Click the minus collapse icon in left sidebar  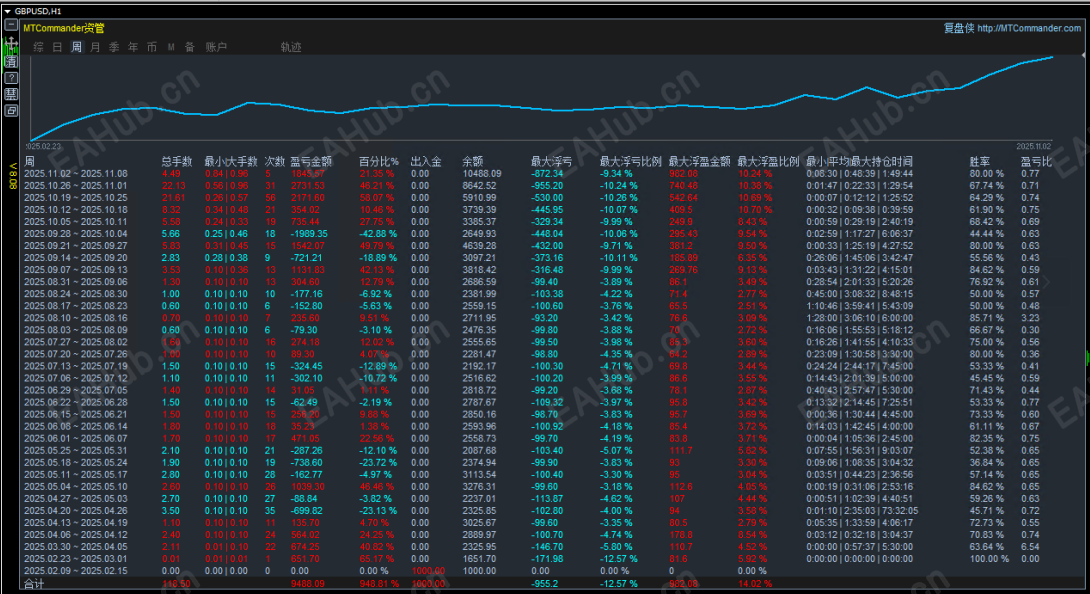tap(11, 25)
